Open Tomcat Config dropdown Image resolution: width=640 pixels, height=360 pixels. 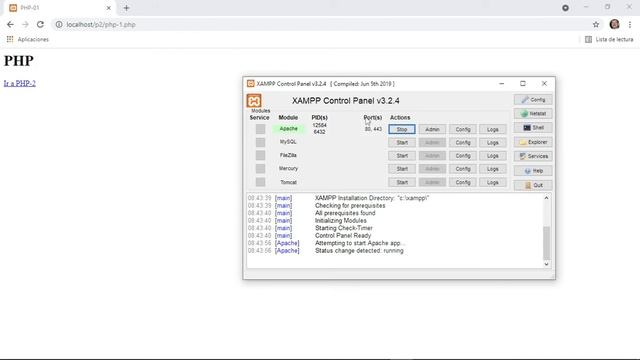click(463, 182)
